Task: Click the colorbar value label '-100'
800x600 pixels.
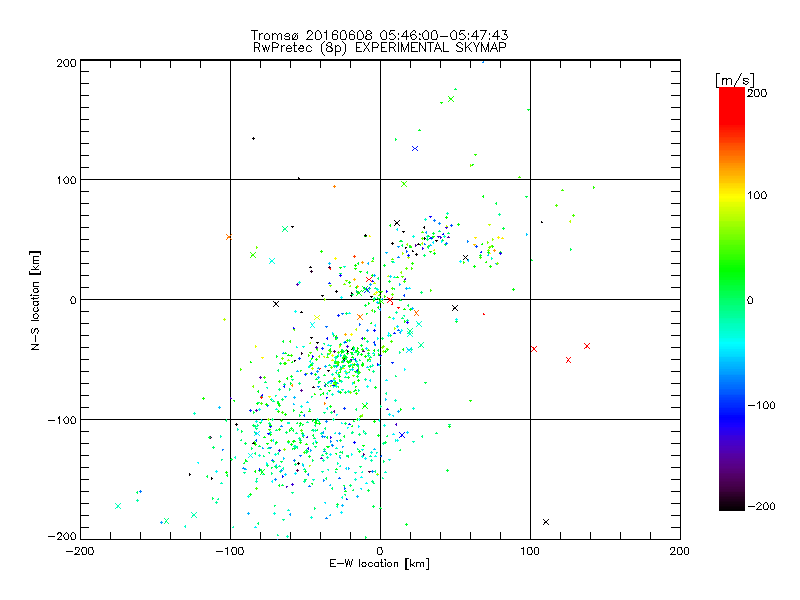Action: point(761,405)
